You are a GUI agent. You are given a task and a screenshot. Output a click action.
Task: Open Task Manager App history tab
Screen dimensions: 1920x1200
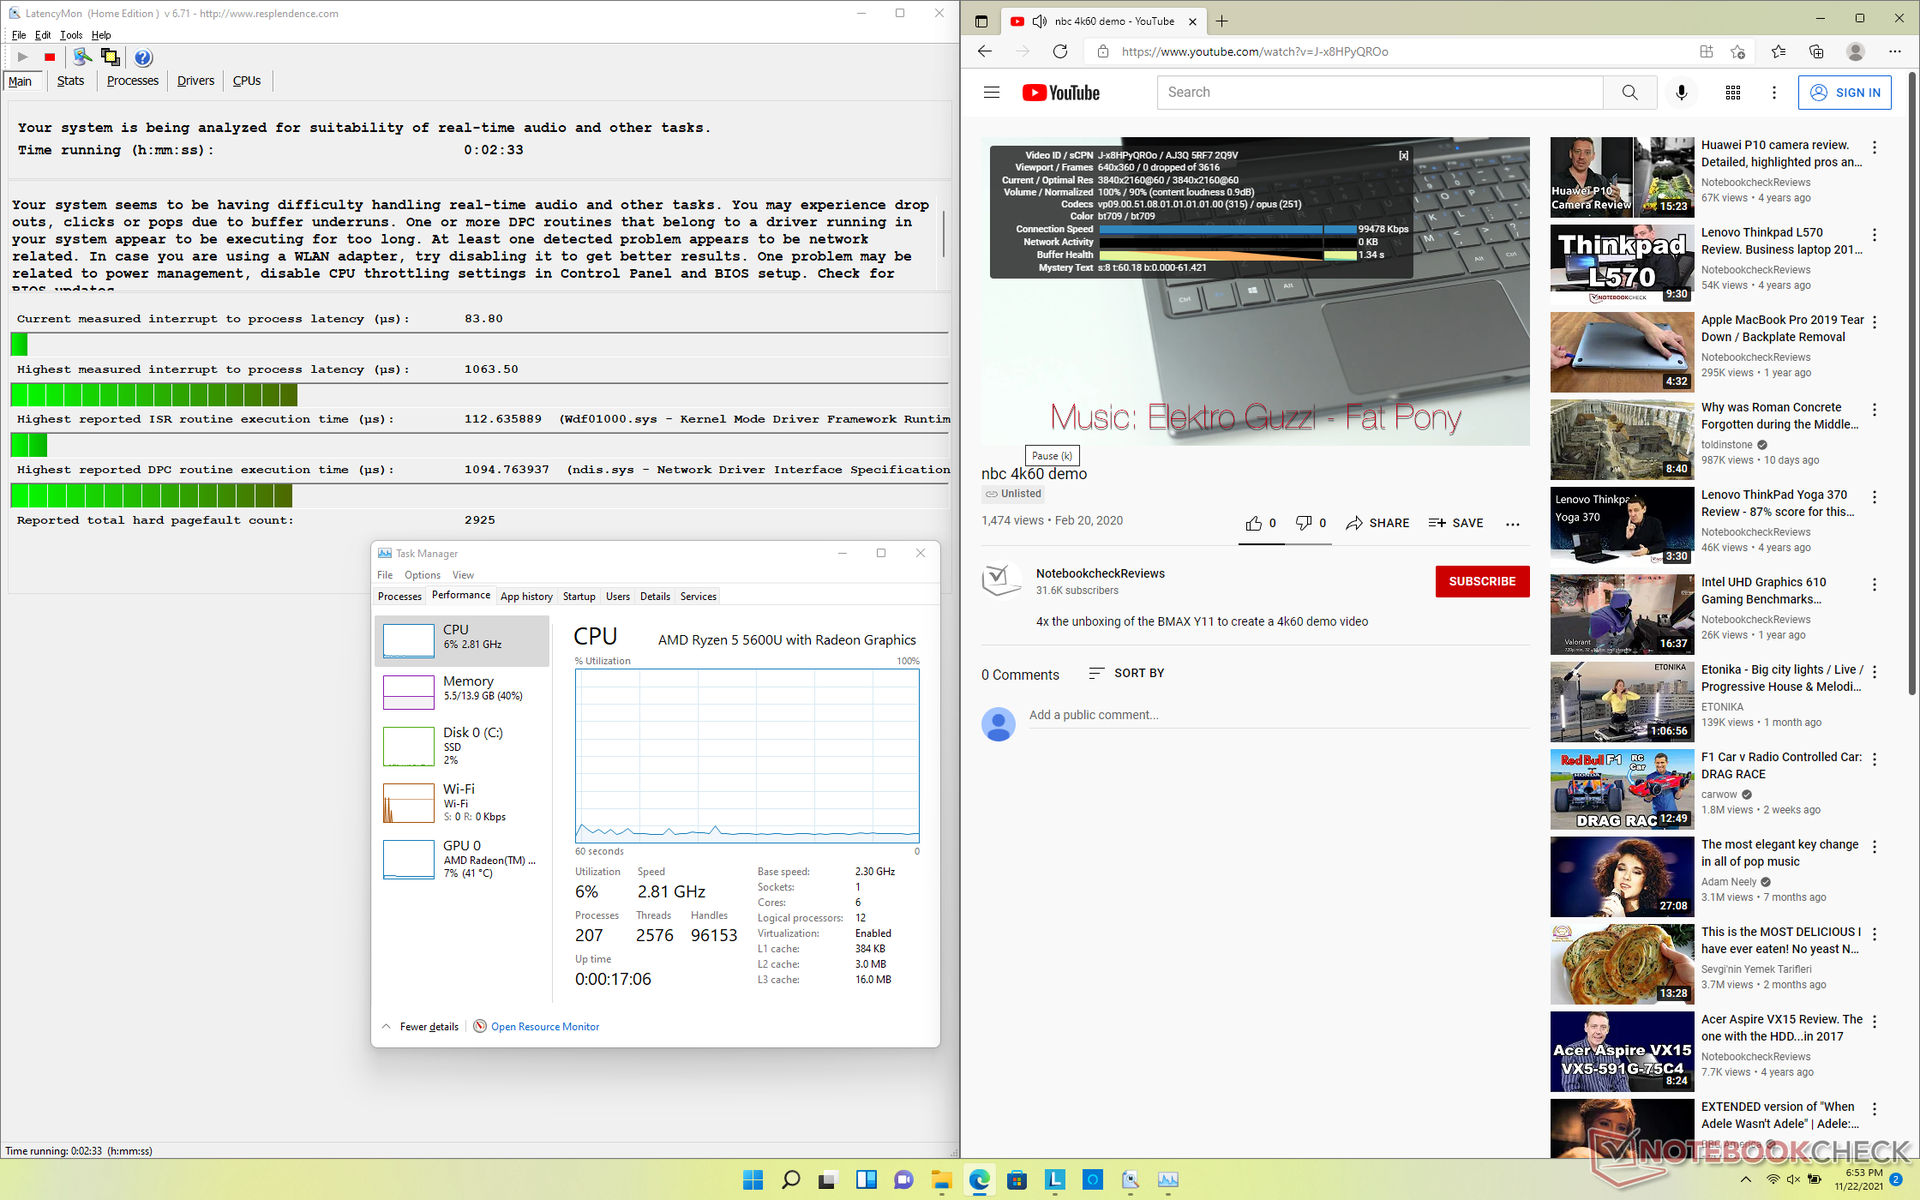click(x=526, y=596)
